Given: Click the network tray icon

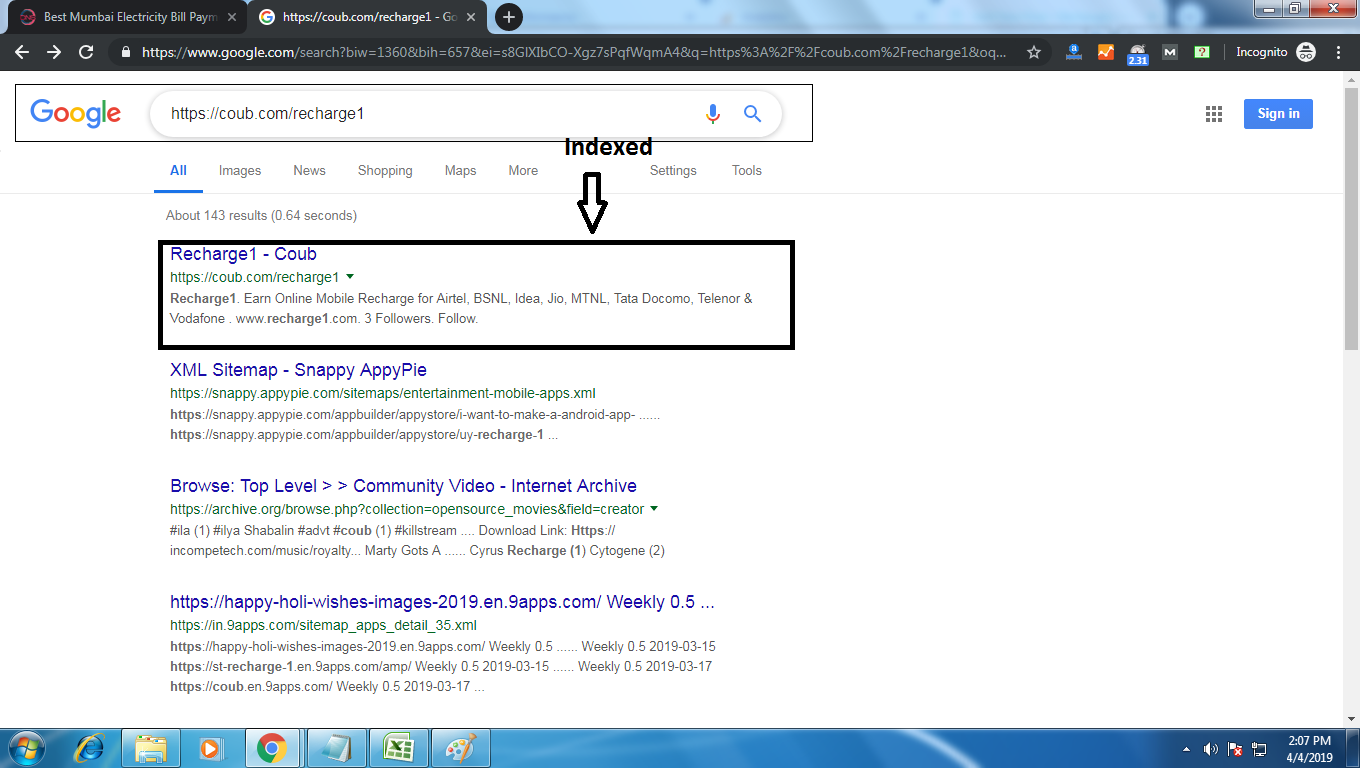Looking at the screenshot, I should pyautogui.click(x=1259, y=749).
